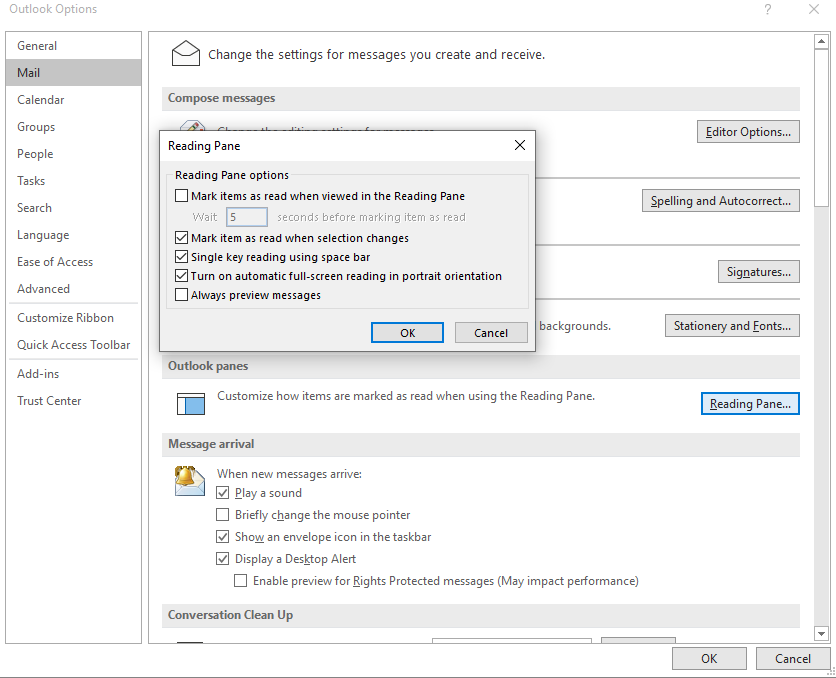The image size is (836, 678).
Task: Open Trust Center settings
Action: tap(74, 401)
